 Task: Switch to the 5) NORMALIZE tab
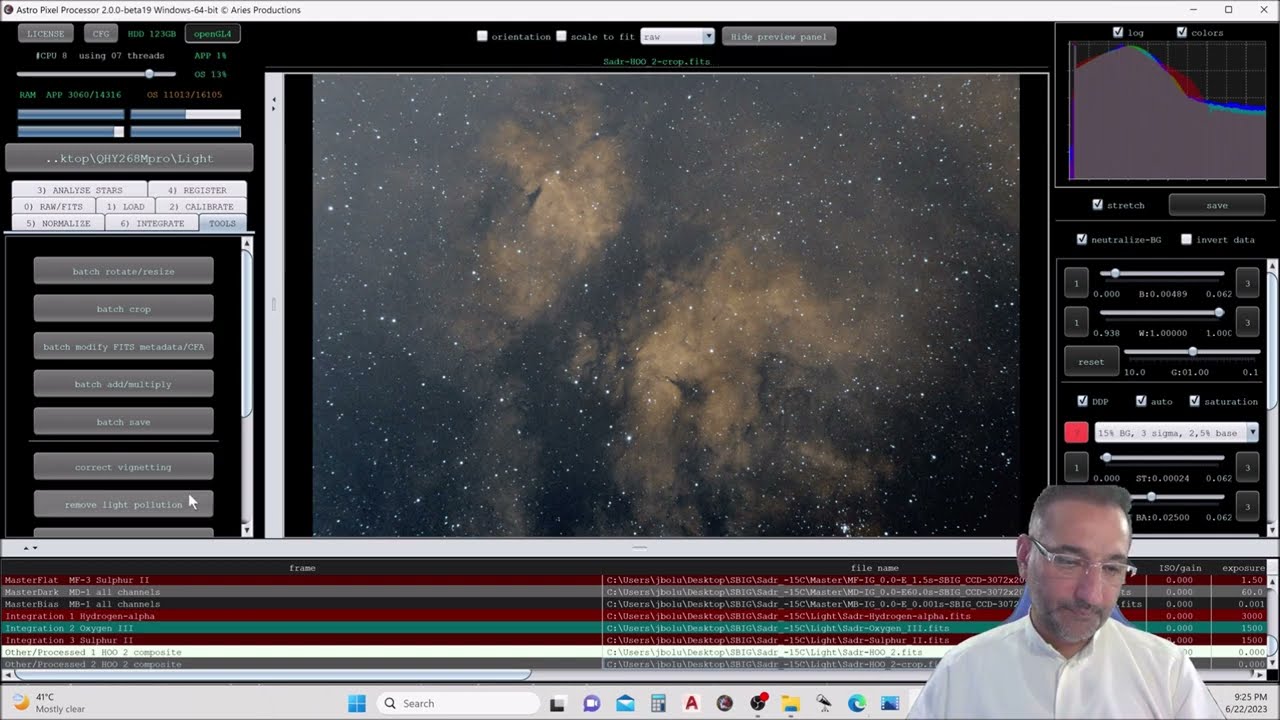[58, 224]
